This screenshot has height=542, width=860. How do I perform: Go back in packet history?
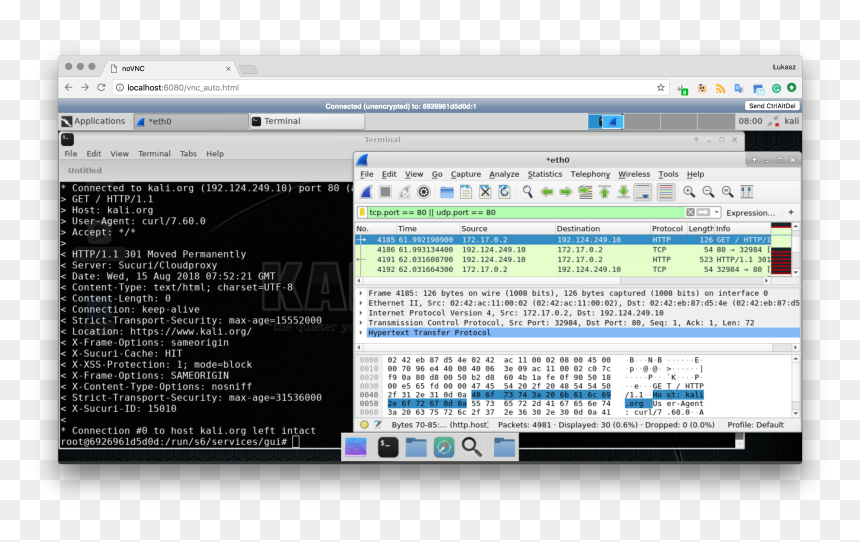(x=547, y=192)
